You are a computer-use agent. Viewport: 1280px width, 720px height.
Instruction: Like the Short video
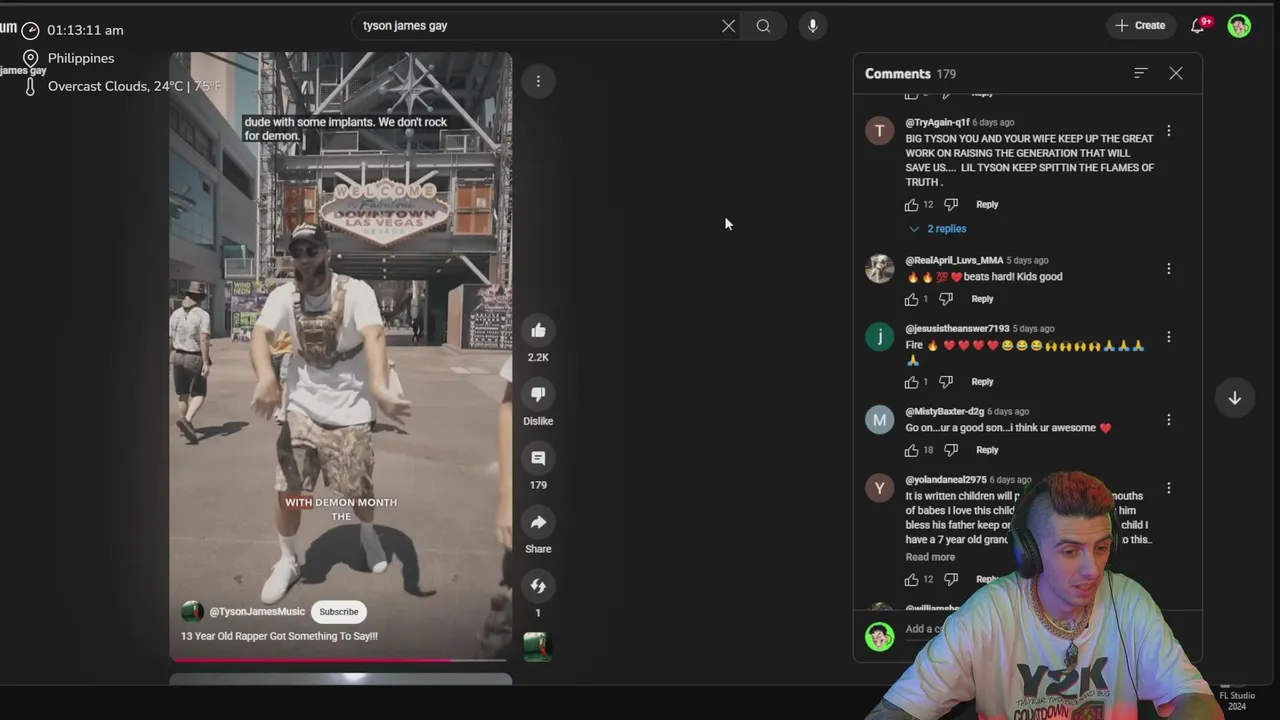(x=538, y=331)
